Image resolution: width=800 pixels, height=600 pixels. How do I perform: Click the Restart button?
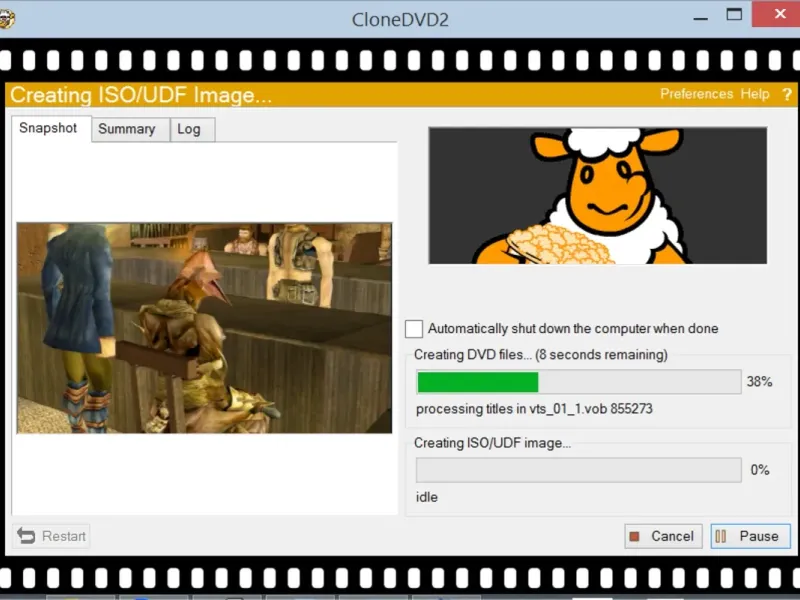pyautogui.click(x=52, y=536)
